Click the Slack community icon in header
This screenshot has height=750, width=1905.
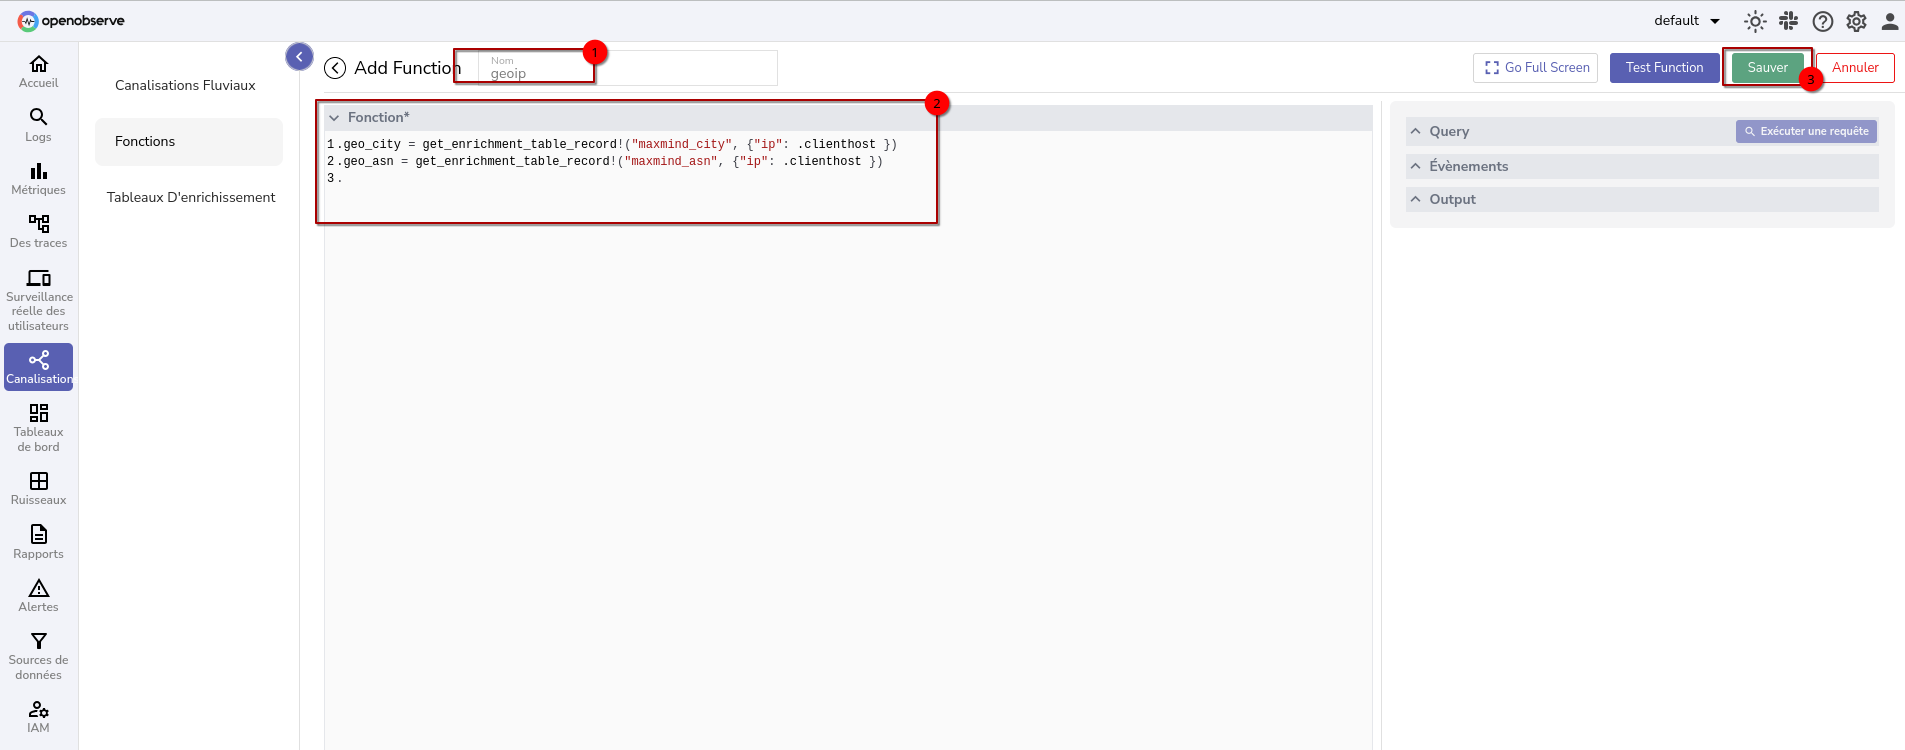tap(1789, 21)
